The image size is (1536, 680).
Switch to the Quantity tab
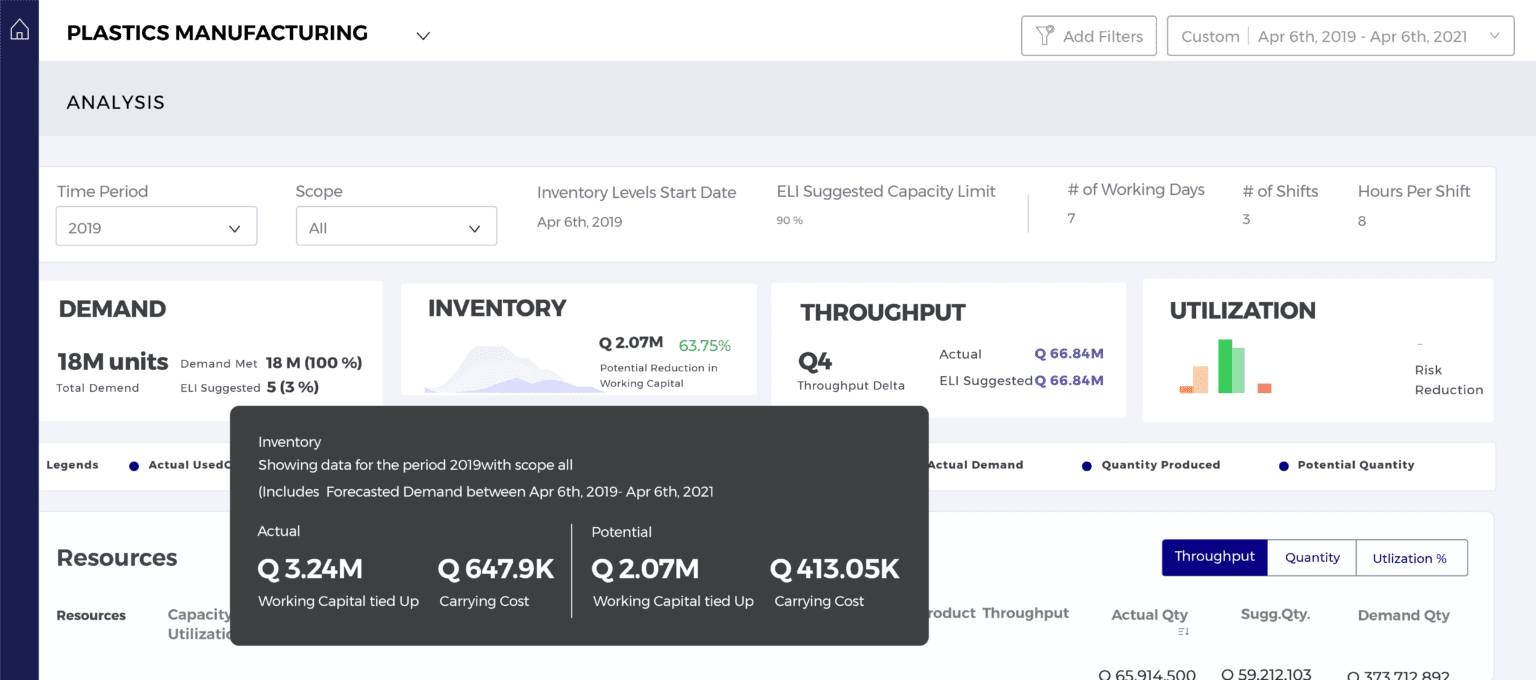pyautogui.click(x=1311, y=557)
